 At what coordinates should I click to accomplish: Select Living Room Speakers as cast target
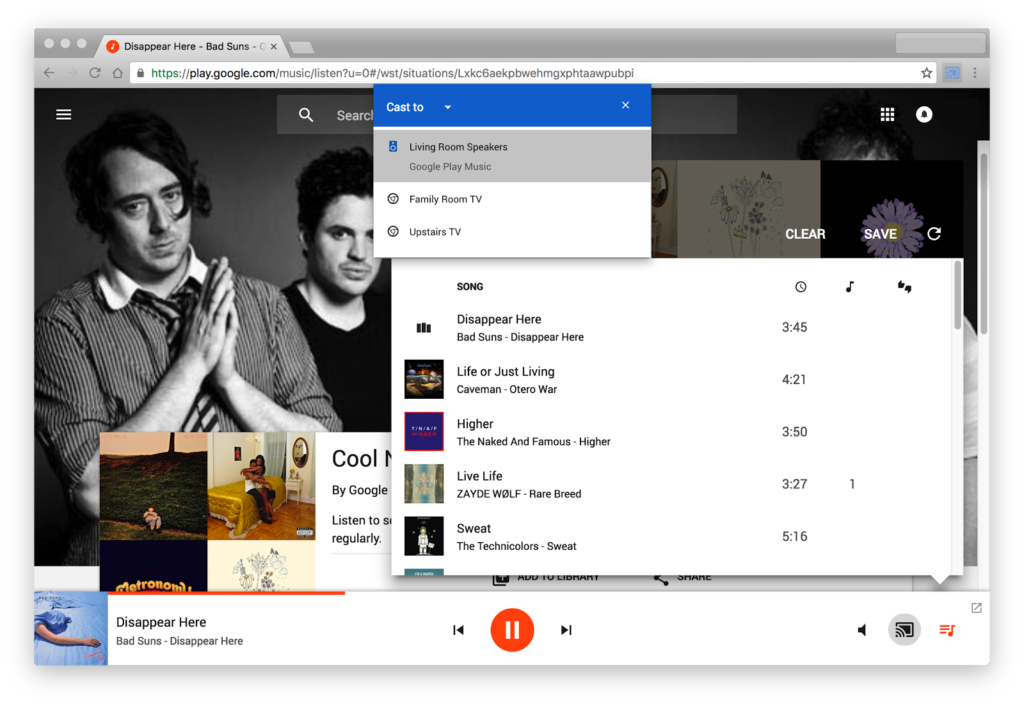tap(459, 147)
